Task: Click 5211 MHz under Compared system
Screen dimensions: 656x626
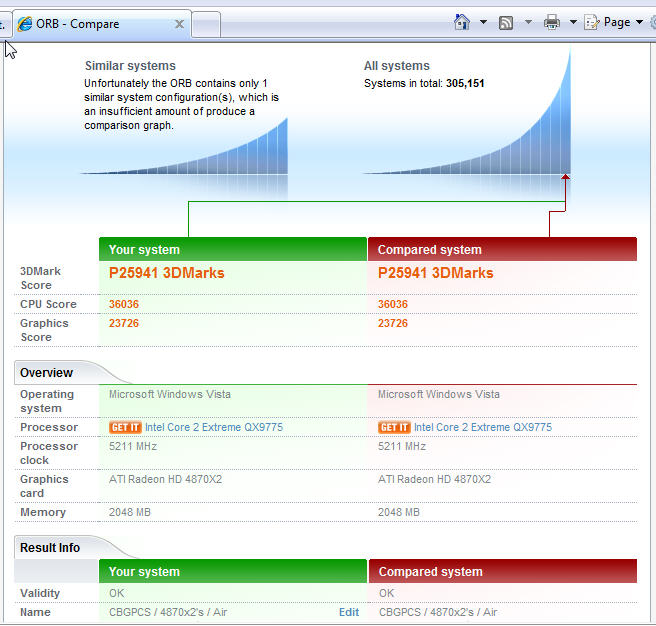Action: click(402, 446)
